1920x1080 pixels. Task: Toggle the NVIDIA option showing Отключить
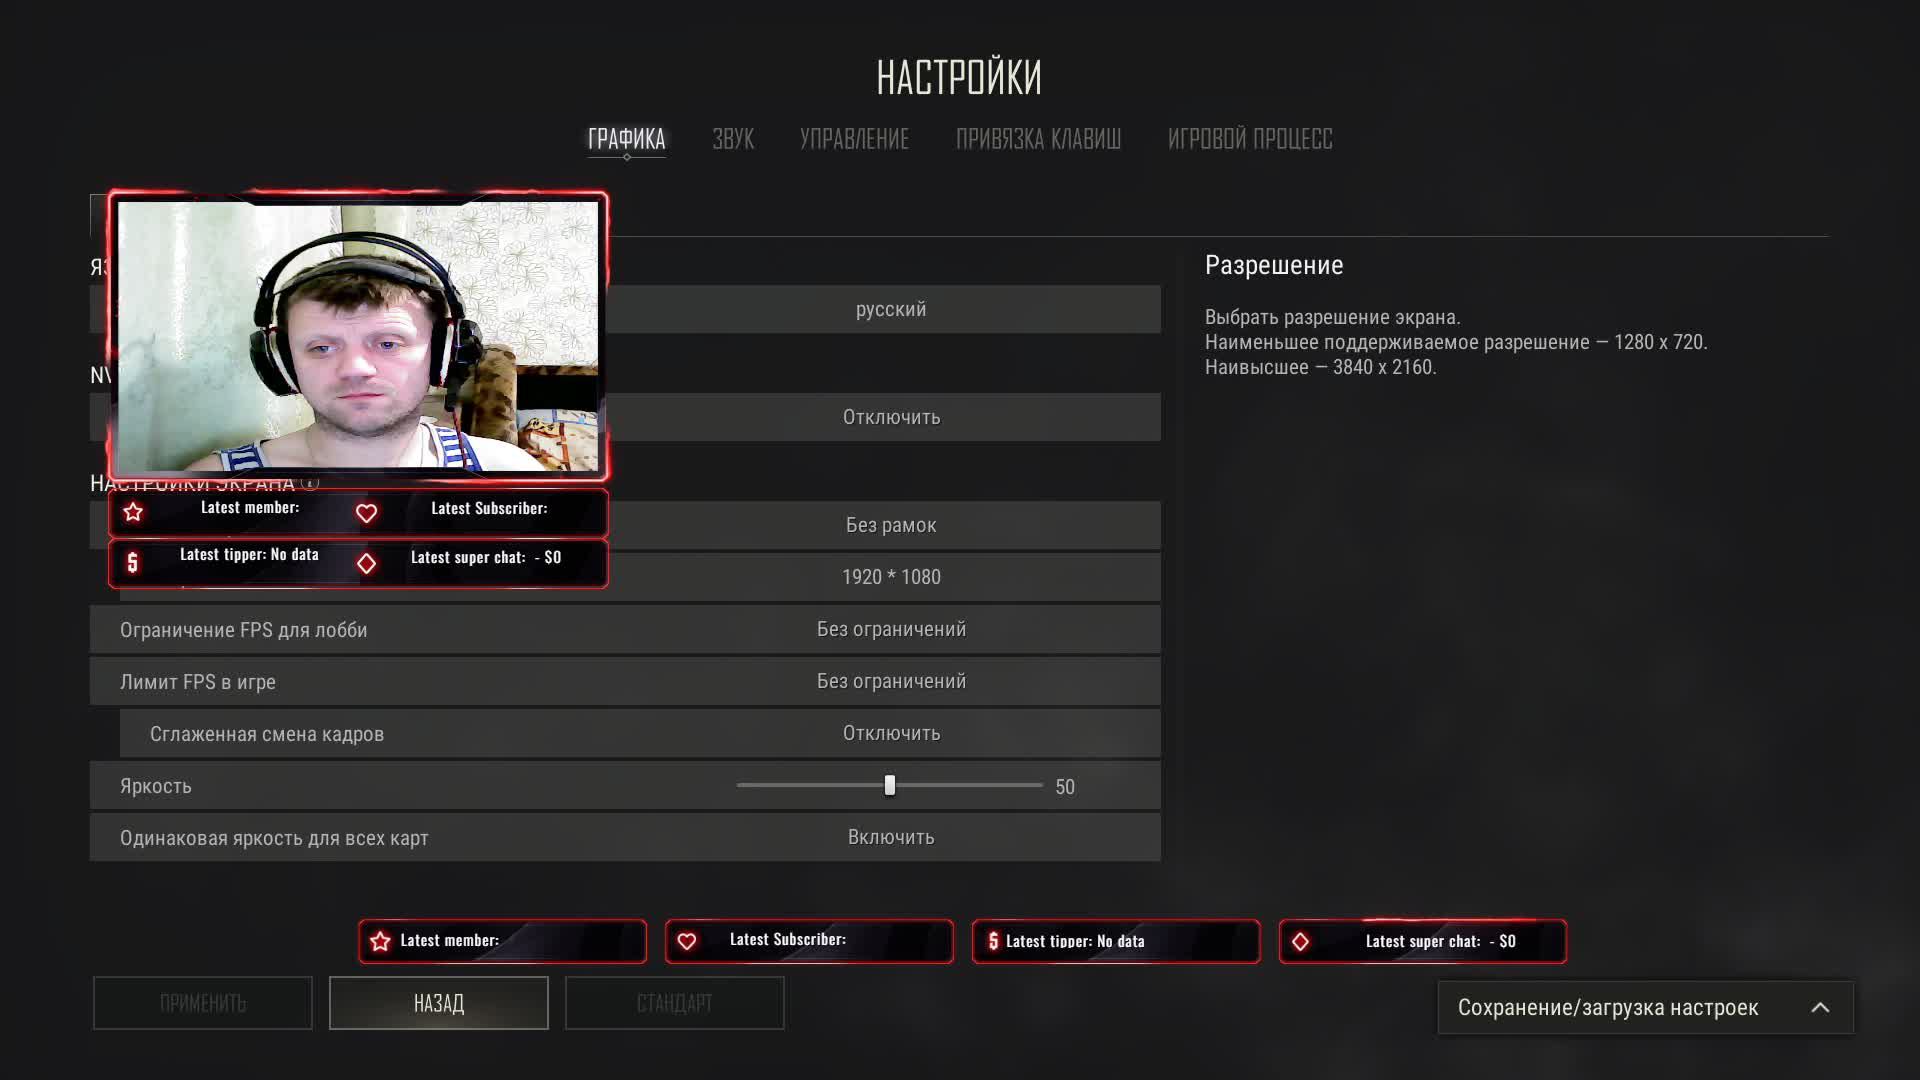tap(891, 417)
